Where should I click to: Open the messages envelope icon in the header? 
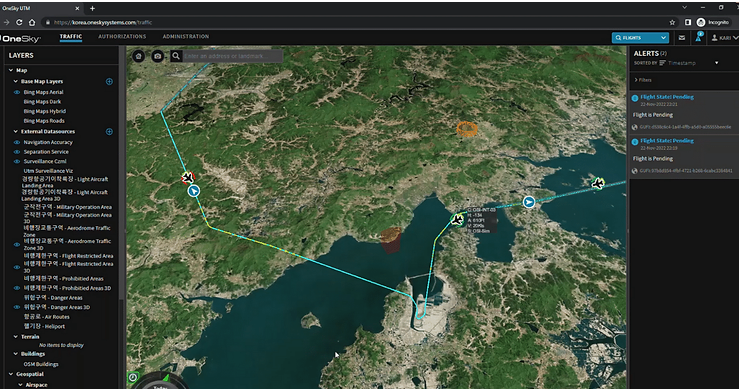point(681,38)
